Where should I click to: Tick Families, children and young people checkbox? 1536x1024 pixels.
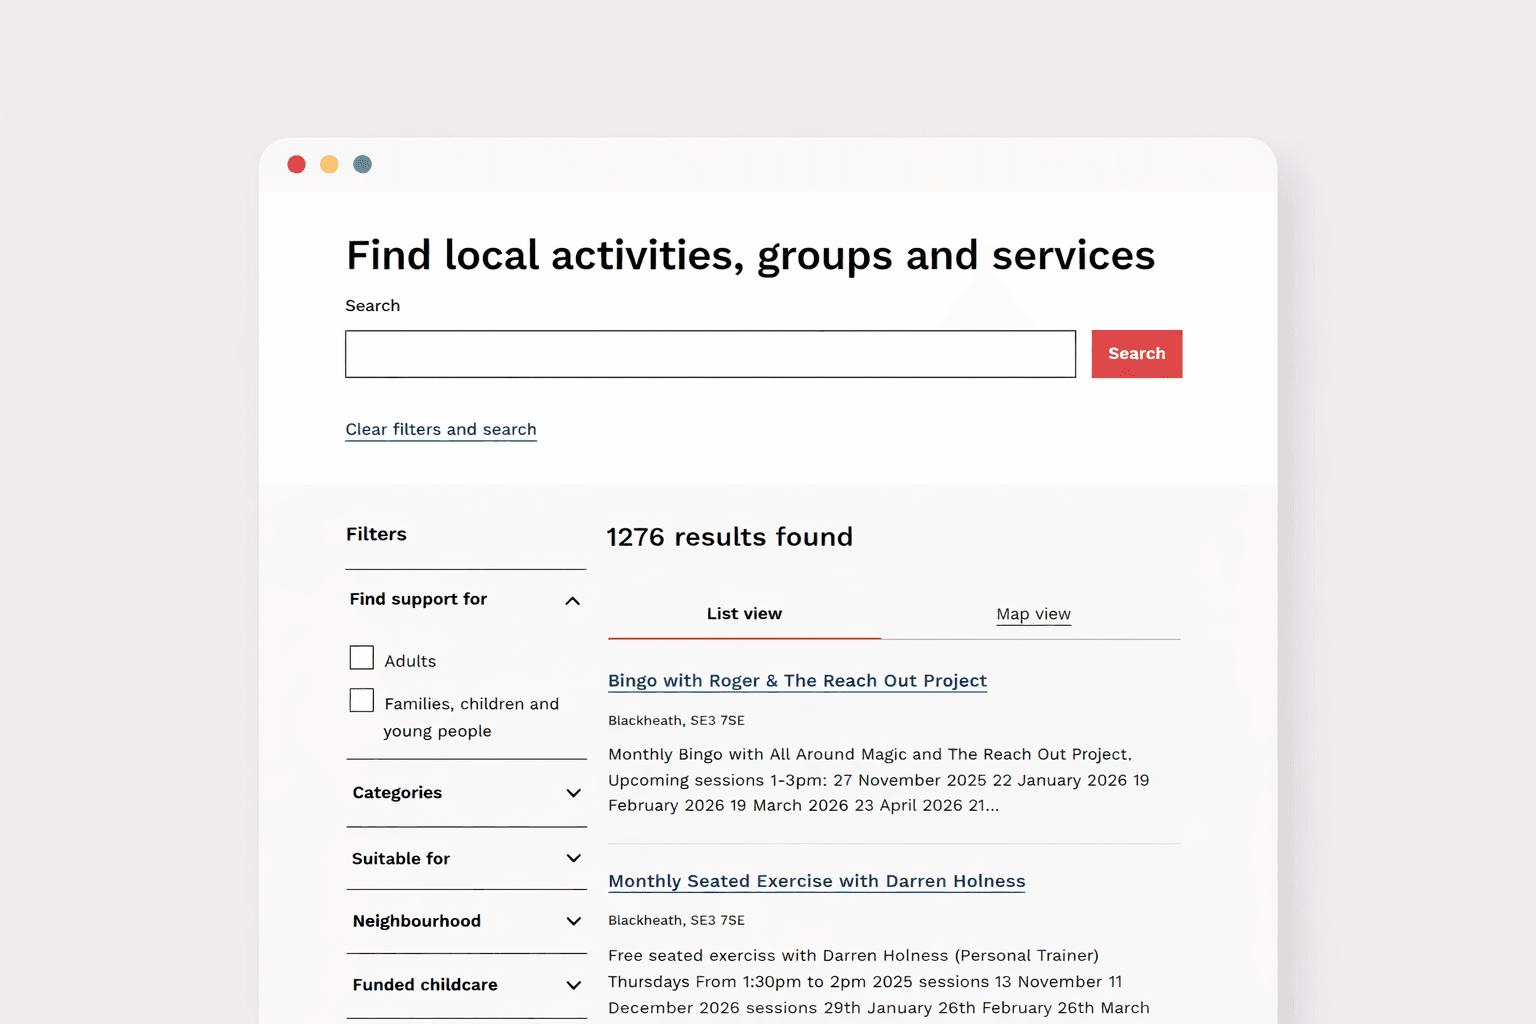click(362, 701)
